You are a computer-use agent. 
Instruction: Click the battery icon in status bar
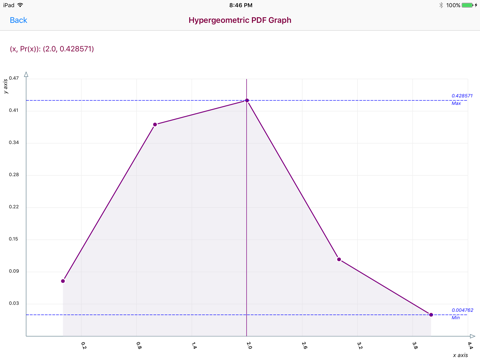468,5
